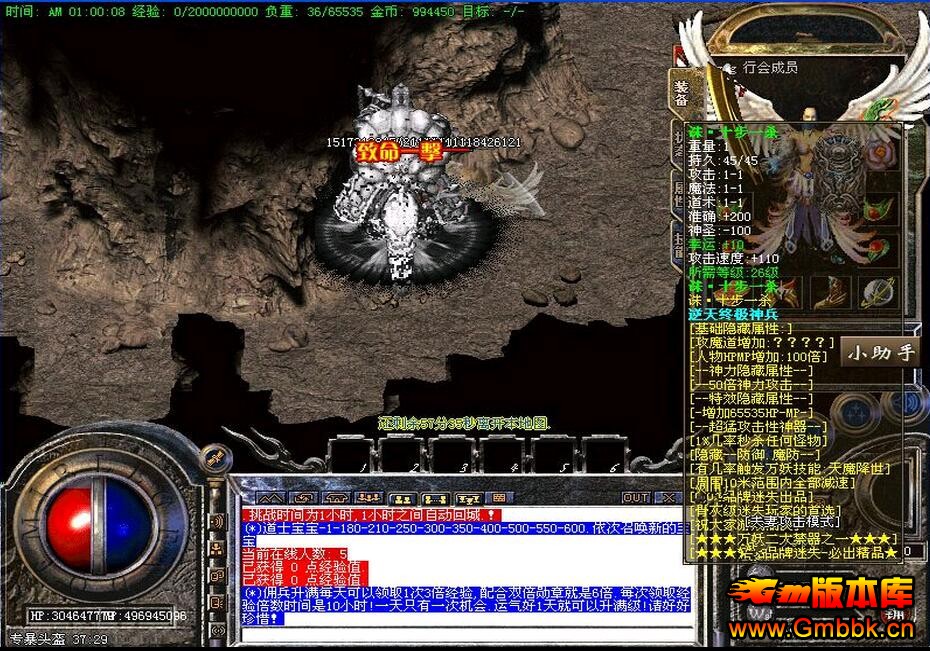This screenshot has width=930, height=651.
Task: Select quick slot 4
Action: coord(503,455)
